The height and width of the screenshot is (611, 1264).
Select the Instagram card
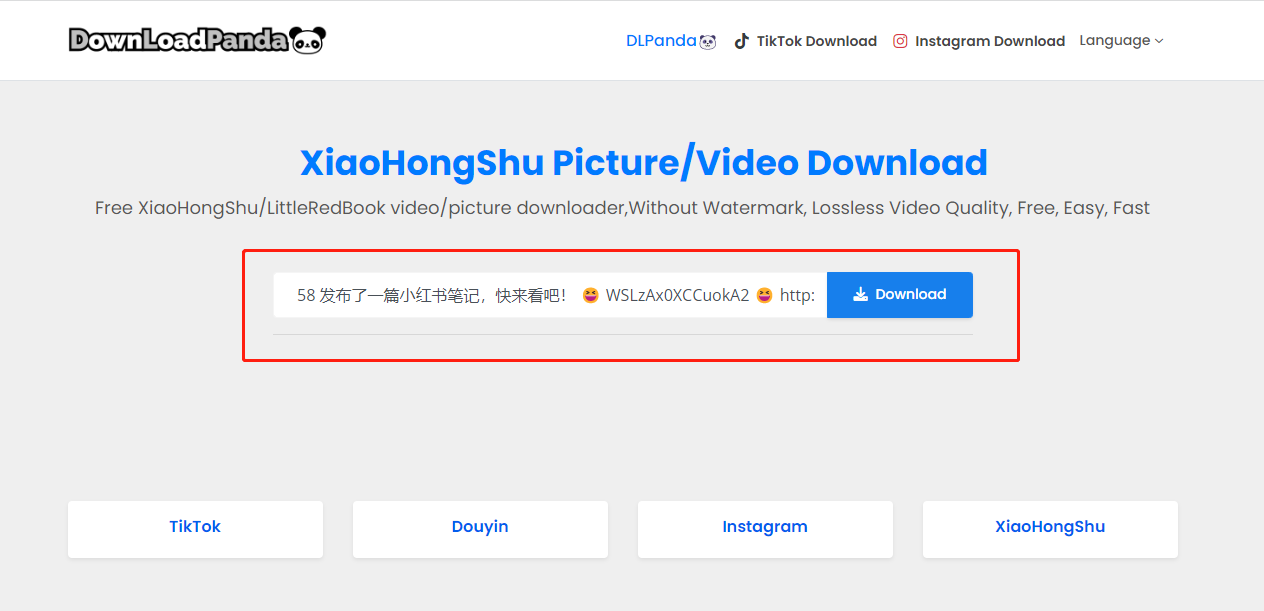coord(765,529)
